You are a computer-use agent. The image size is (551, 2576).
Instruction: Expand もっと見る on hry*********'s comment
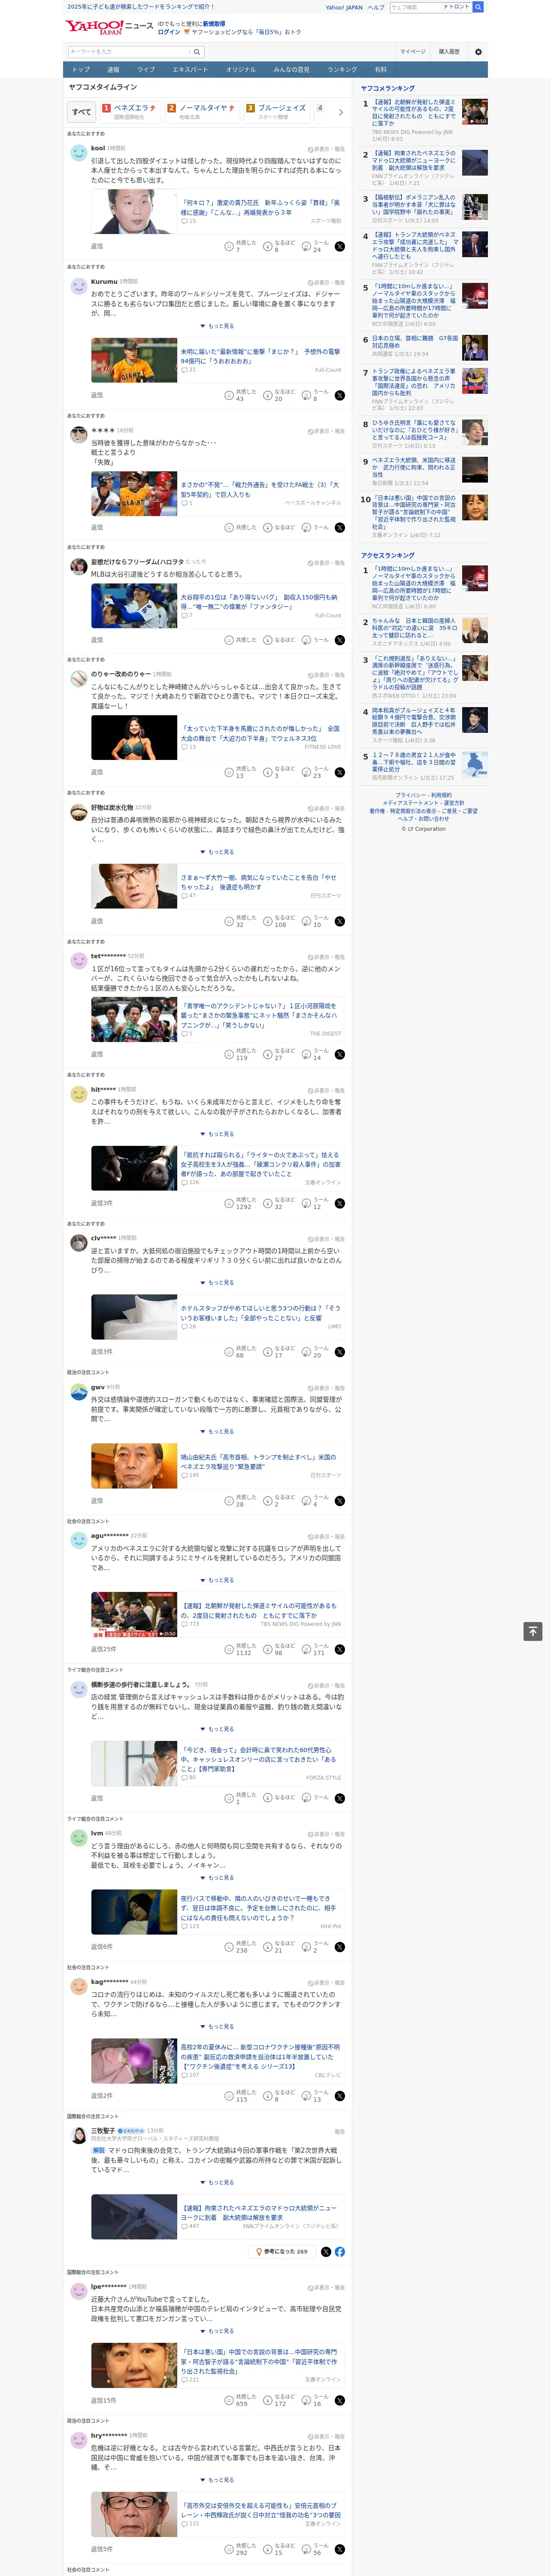(217, 2480)
